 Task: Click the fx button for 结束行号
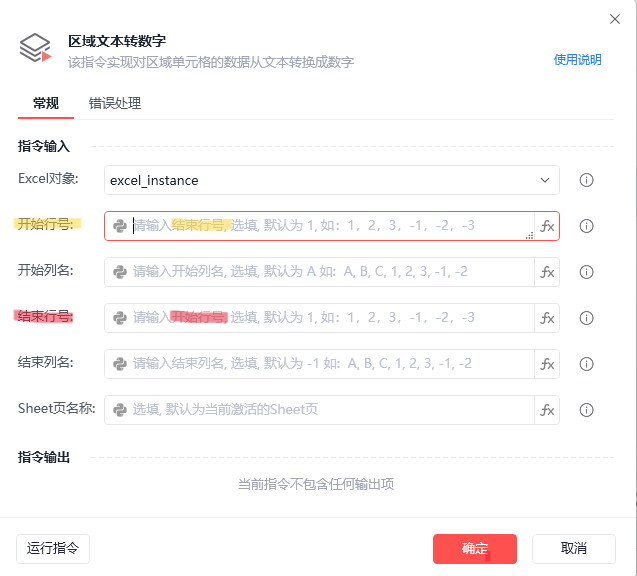[x=547, y=318]
